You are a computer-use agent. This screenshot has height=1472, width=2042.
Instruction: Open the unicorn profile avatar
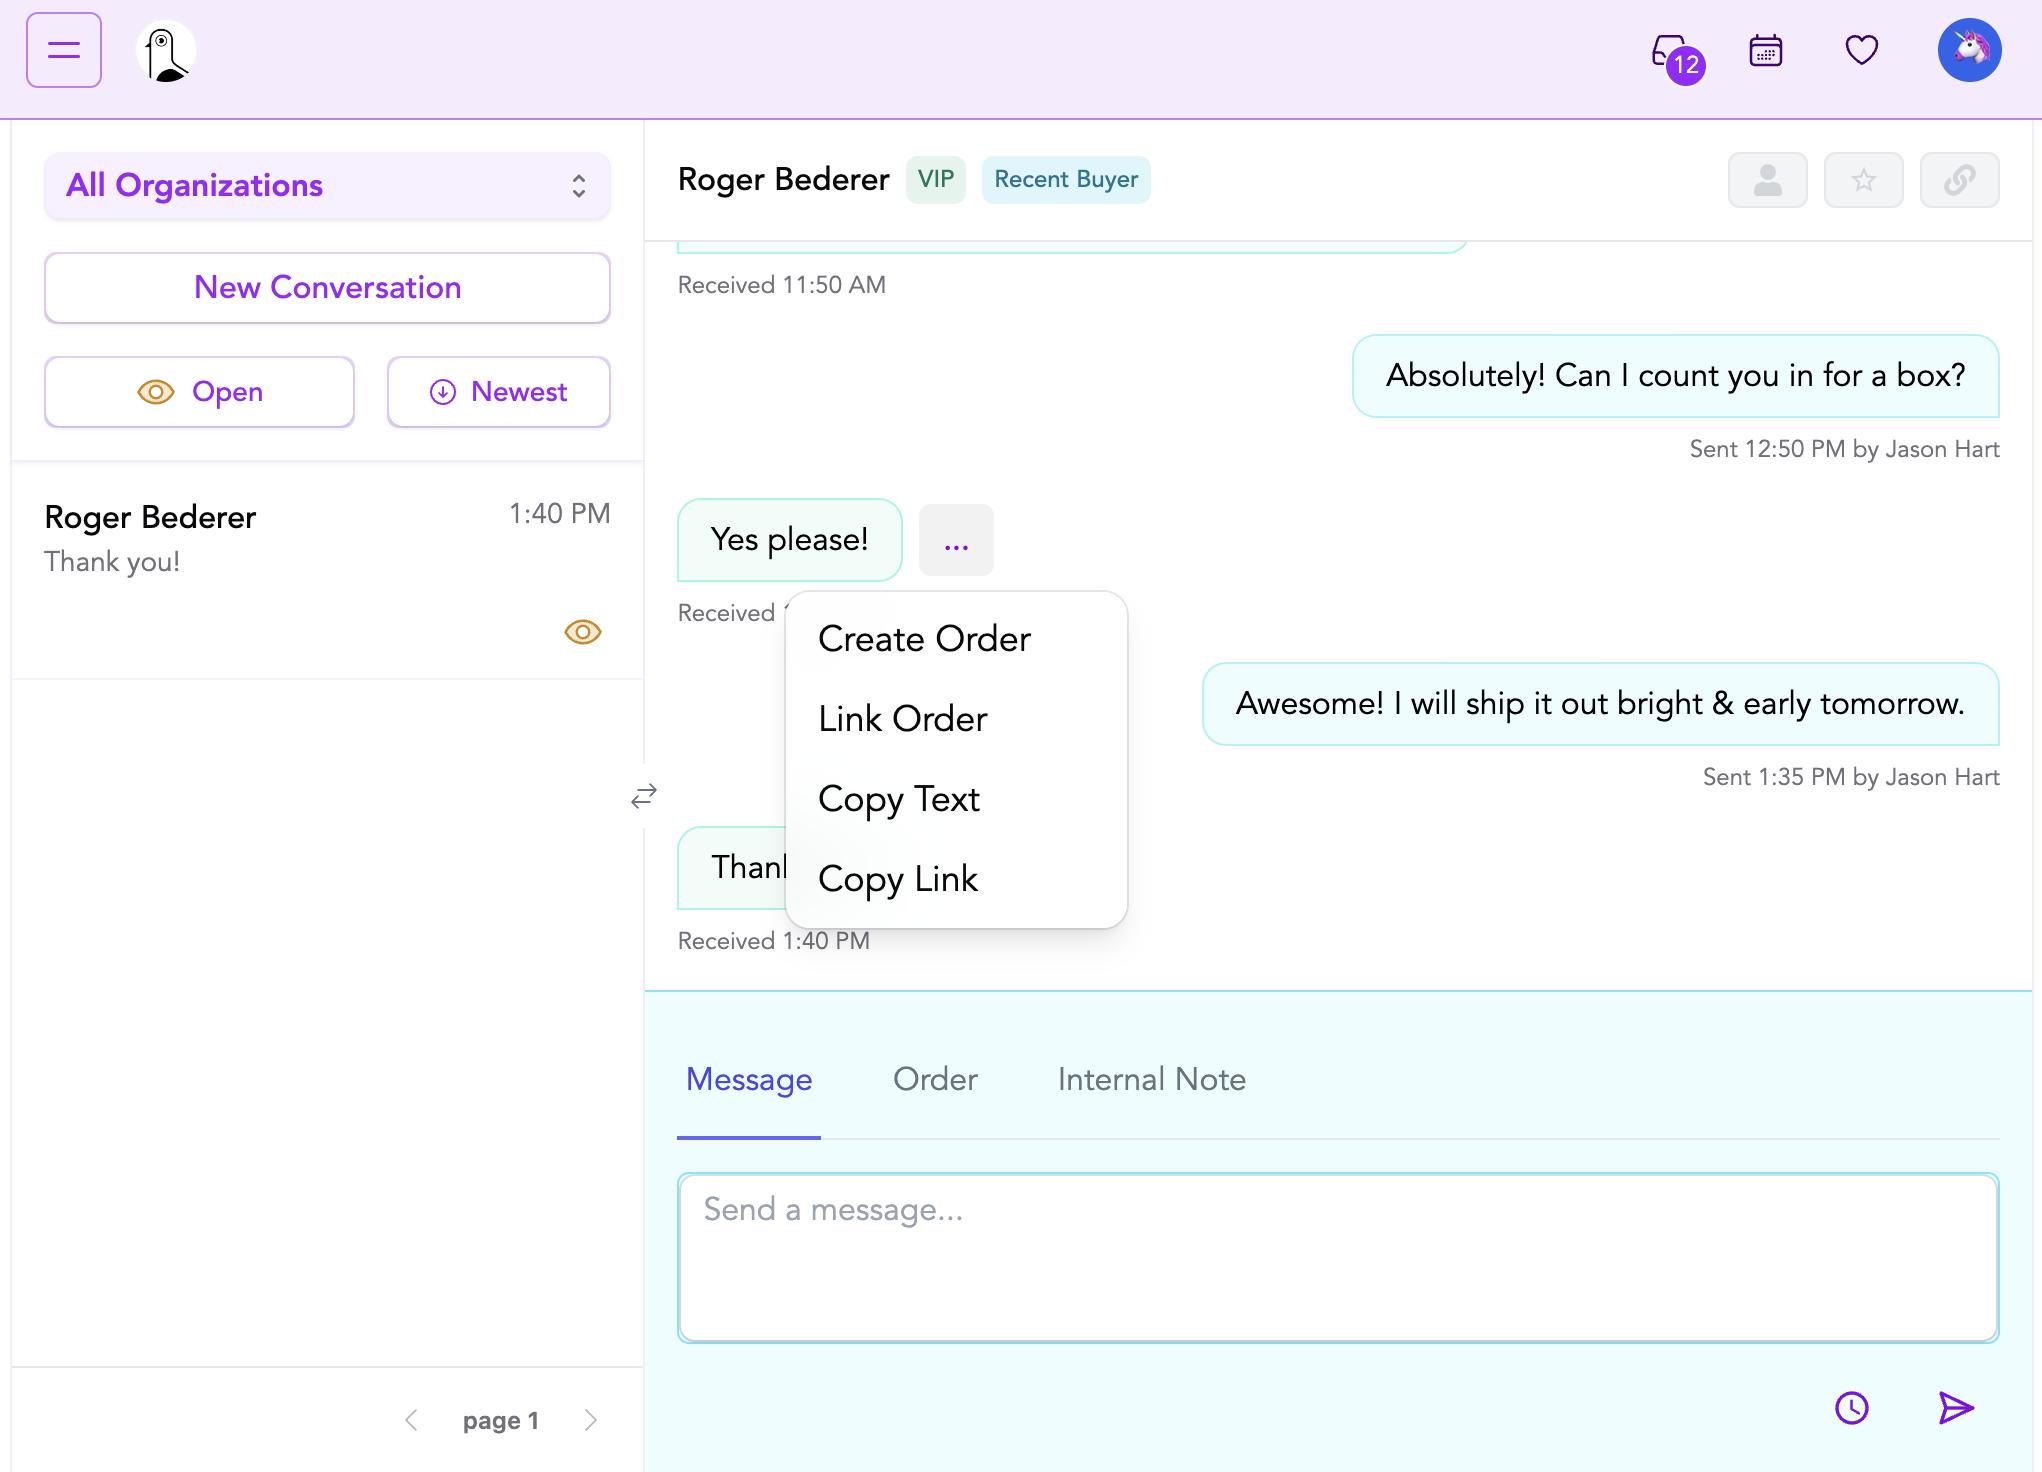1969,49
